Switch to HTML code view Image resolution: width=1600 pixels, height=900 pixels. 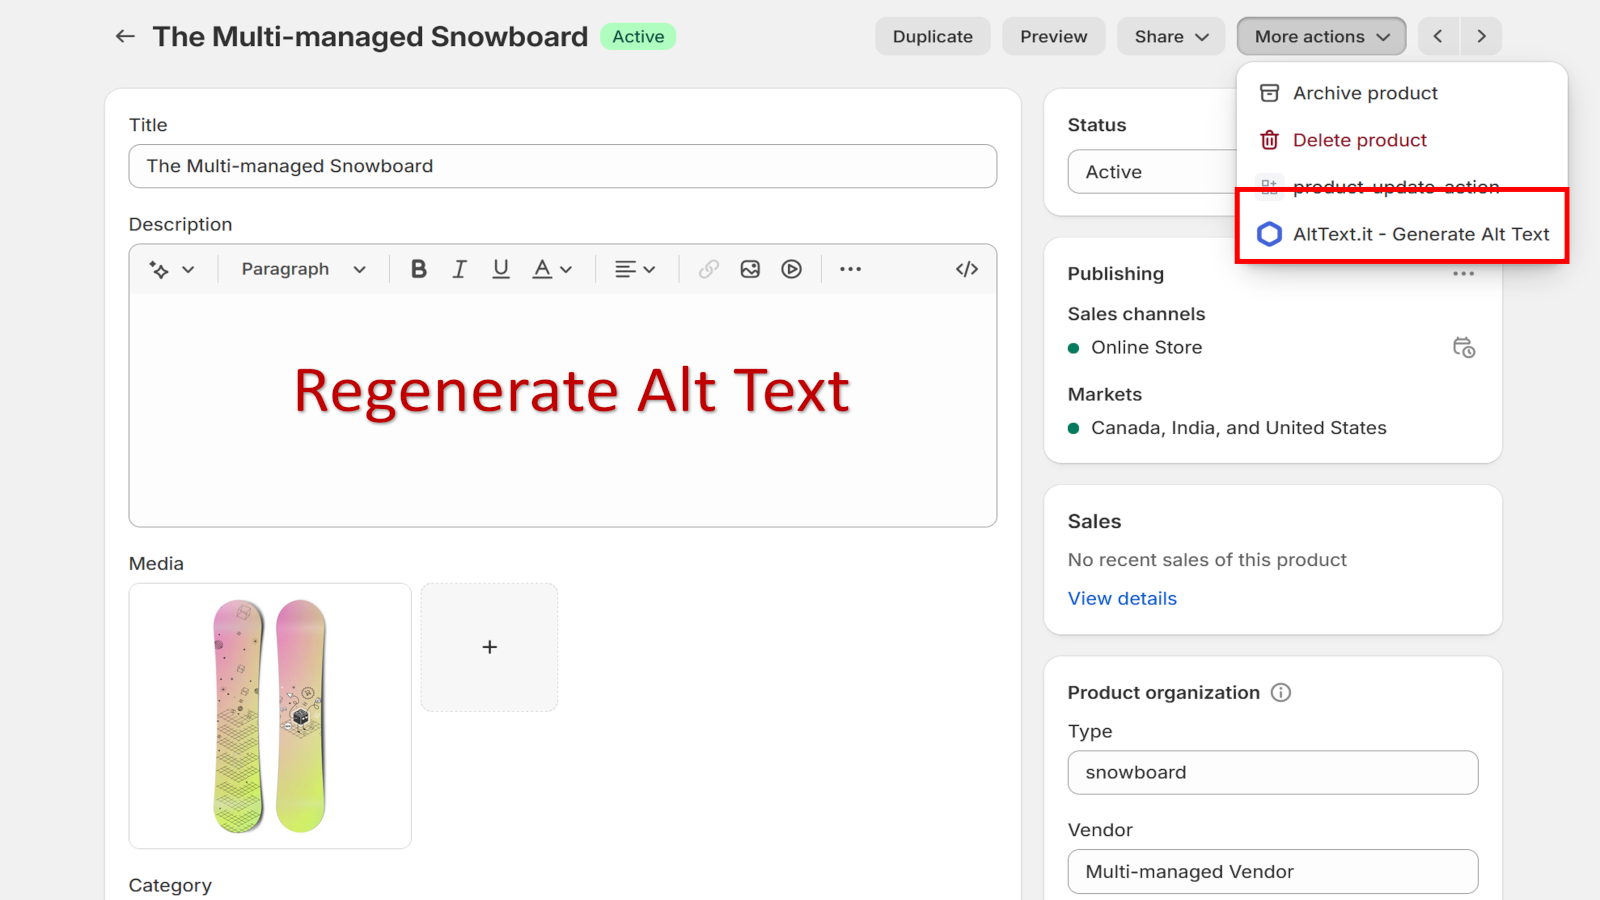966,268
